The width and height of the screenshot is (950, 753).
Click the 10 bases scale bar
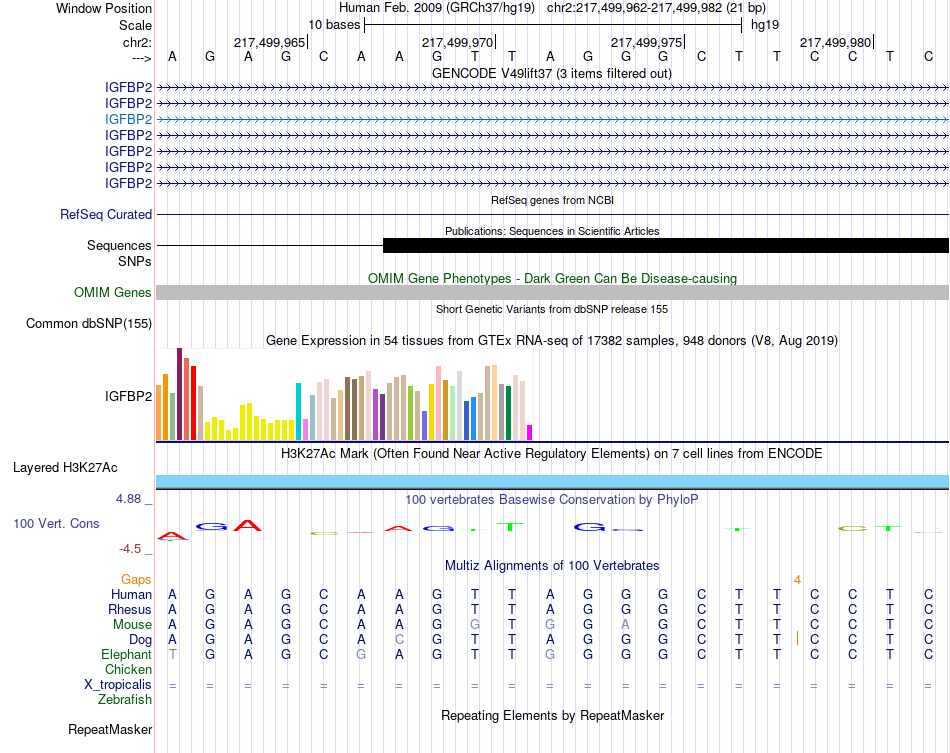(x=553, y=25)
